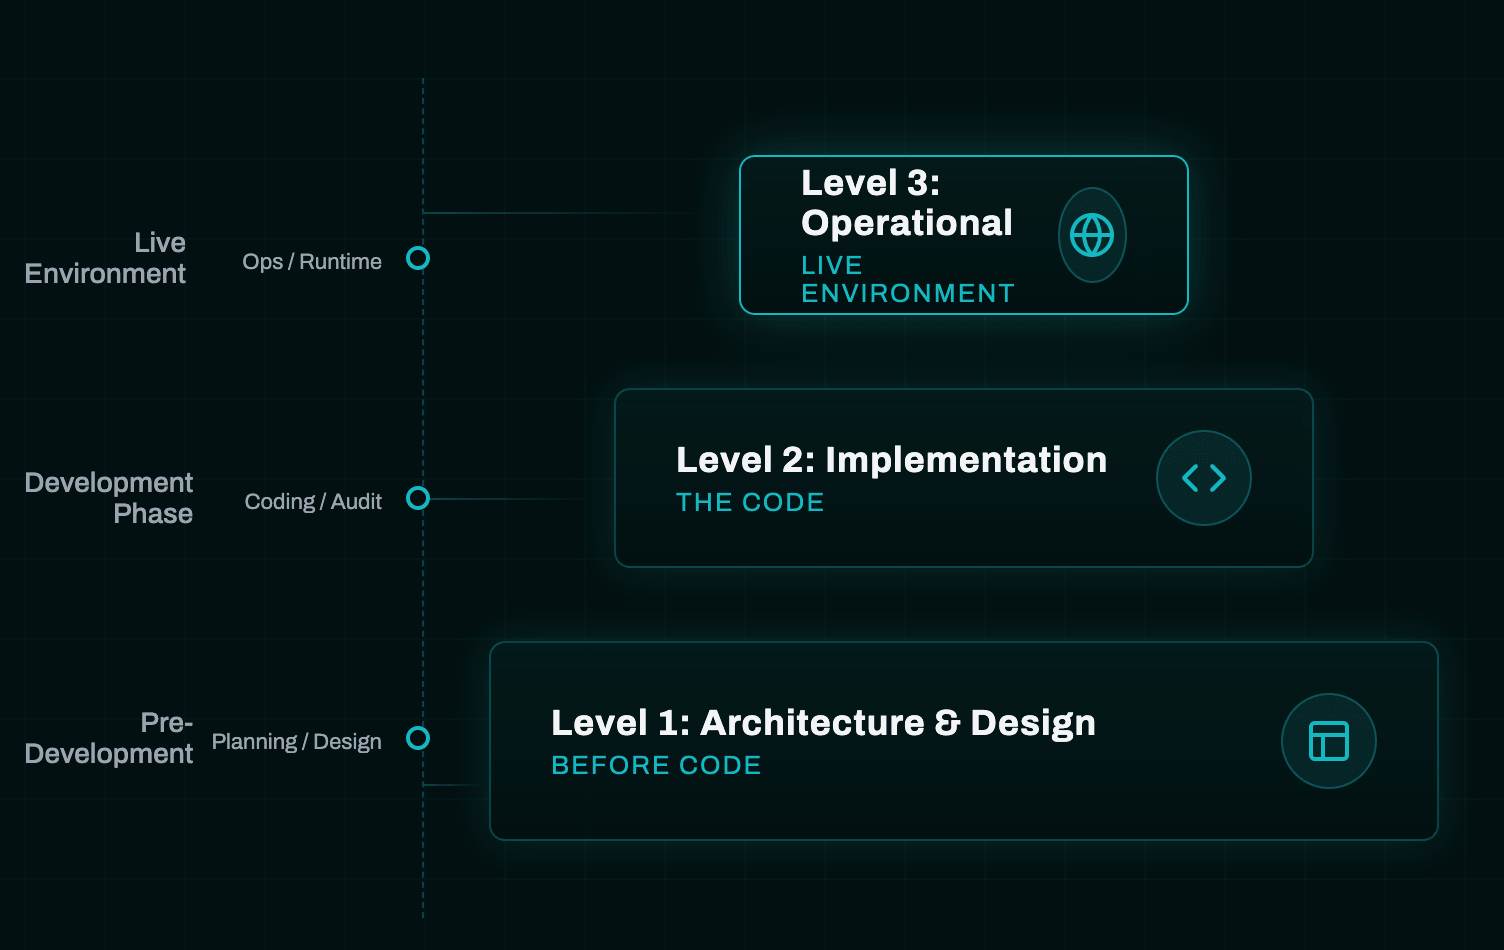The image size is (1504, 950).
Task: Select the Live Environment phase label
Action: (105, 258)
